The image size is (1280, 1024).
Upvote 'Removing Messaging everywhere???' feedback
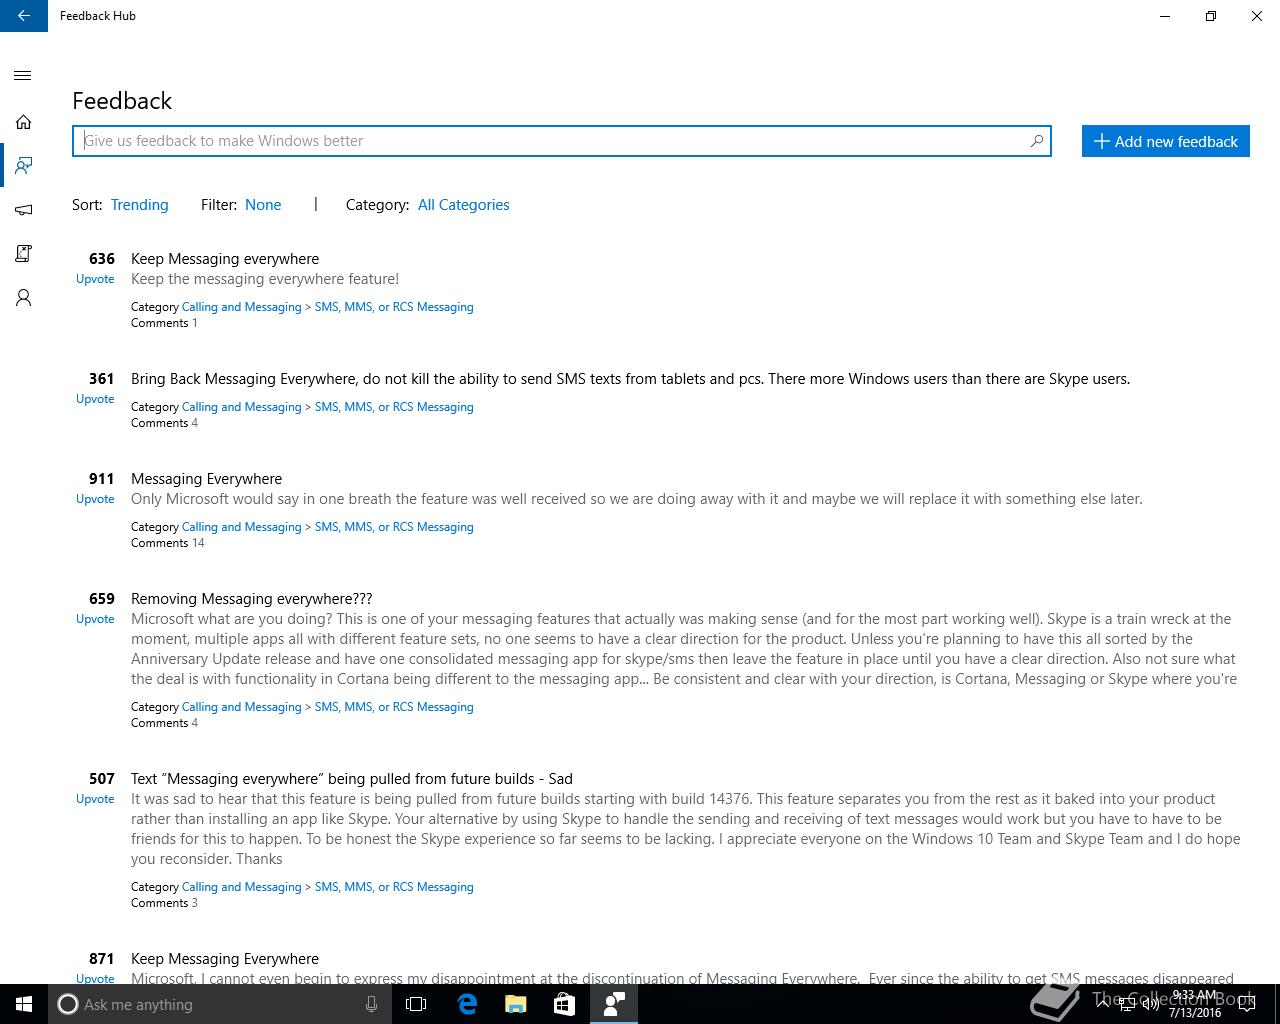coord(95,619)
